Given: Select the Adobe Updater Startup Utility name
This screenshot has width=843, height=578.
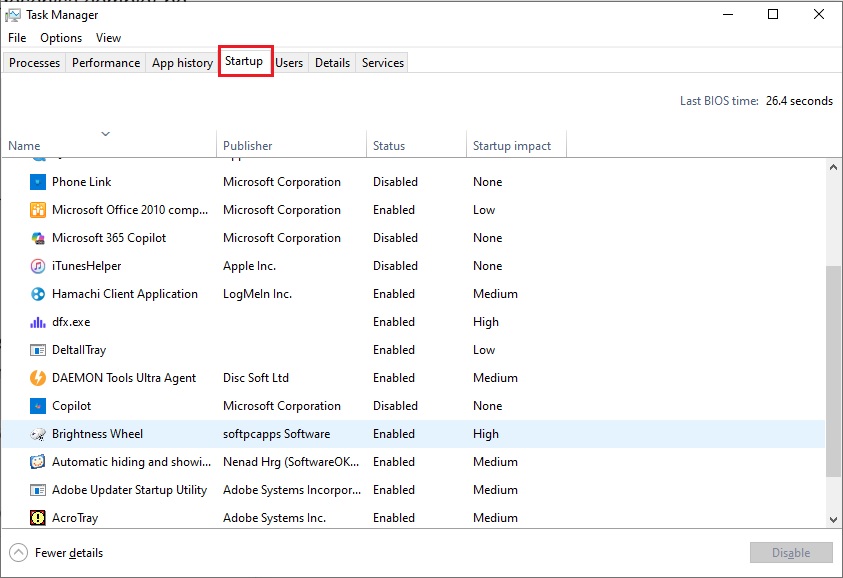Looking at the screenshot, I should coord(130,490).
